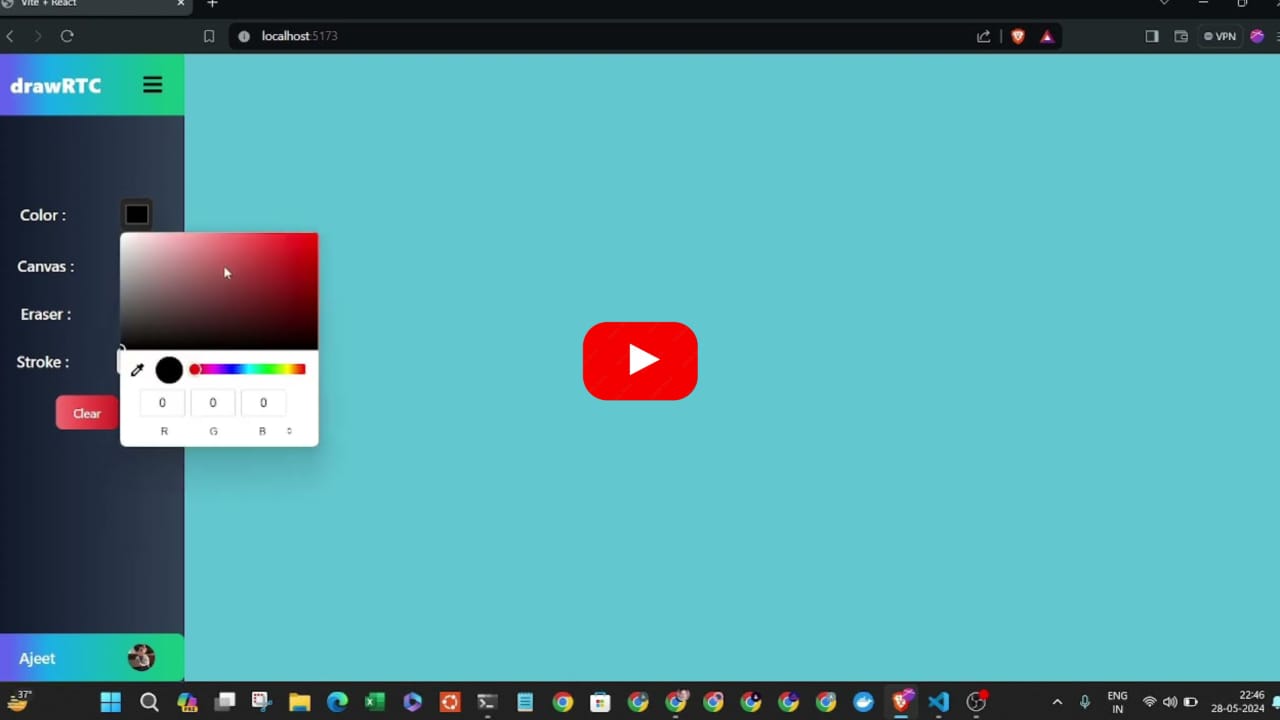1280x720 pixels.
Task: Open the Snipping Tool in the taskbar
Action: [262, 702]
